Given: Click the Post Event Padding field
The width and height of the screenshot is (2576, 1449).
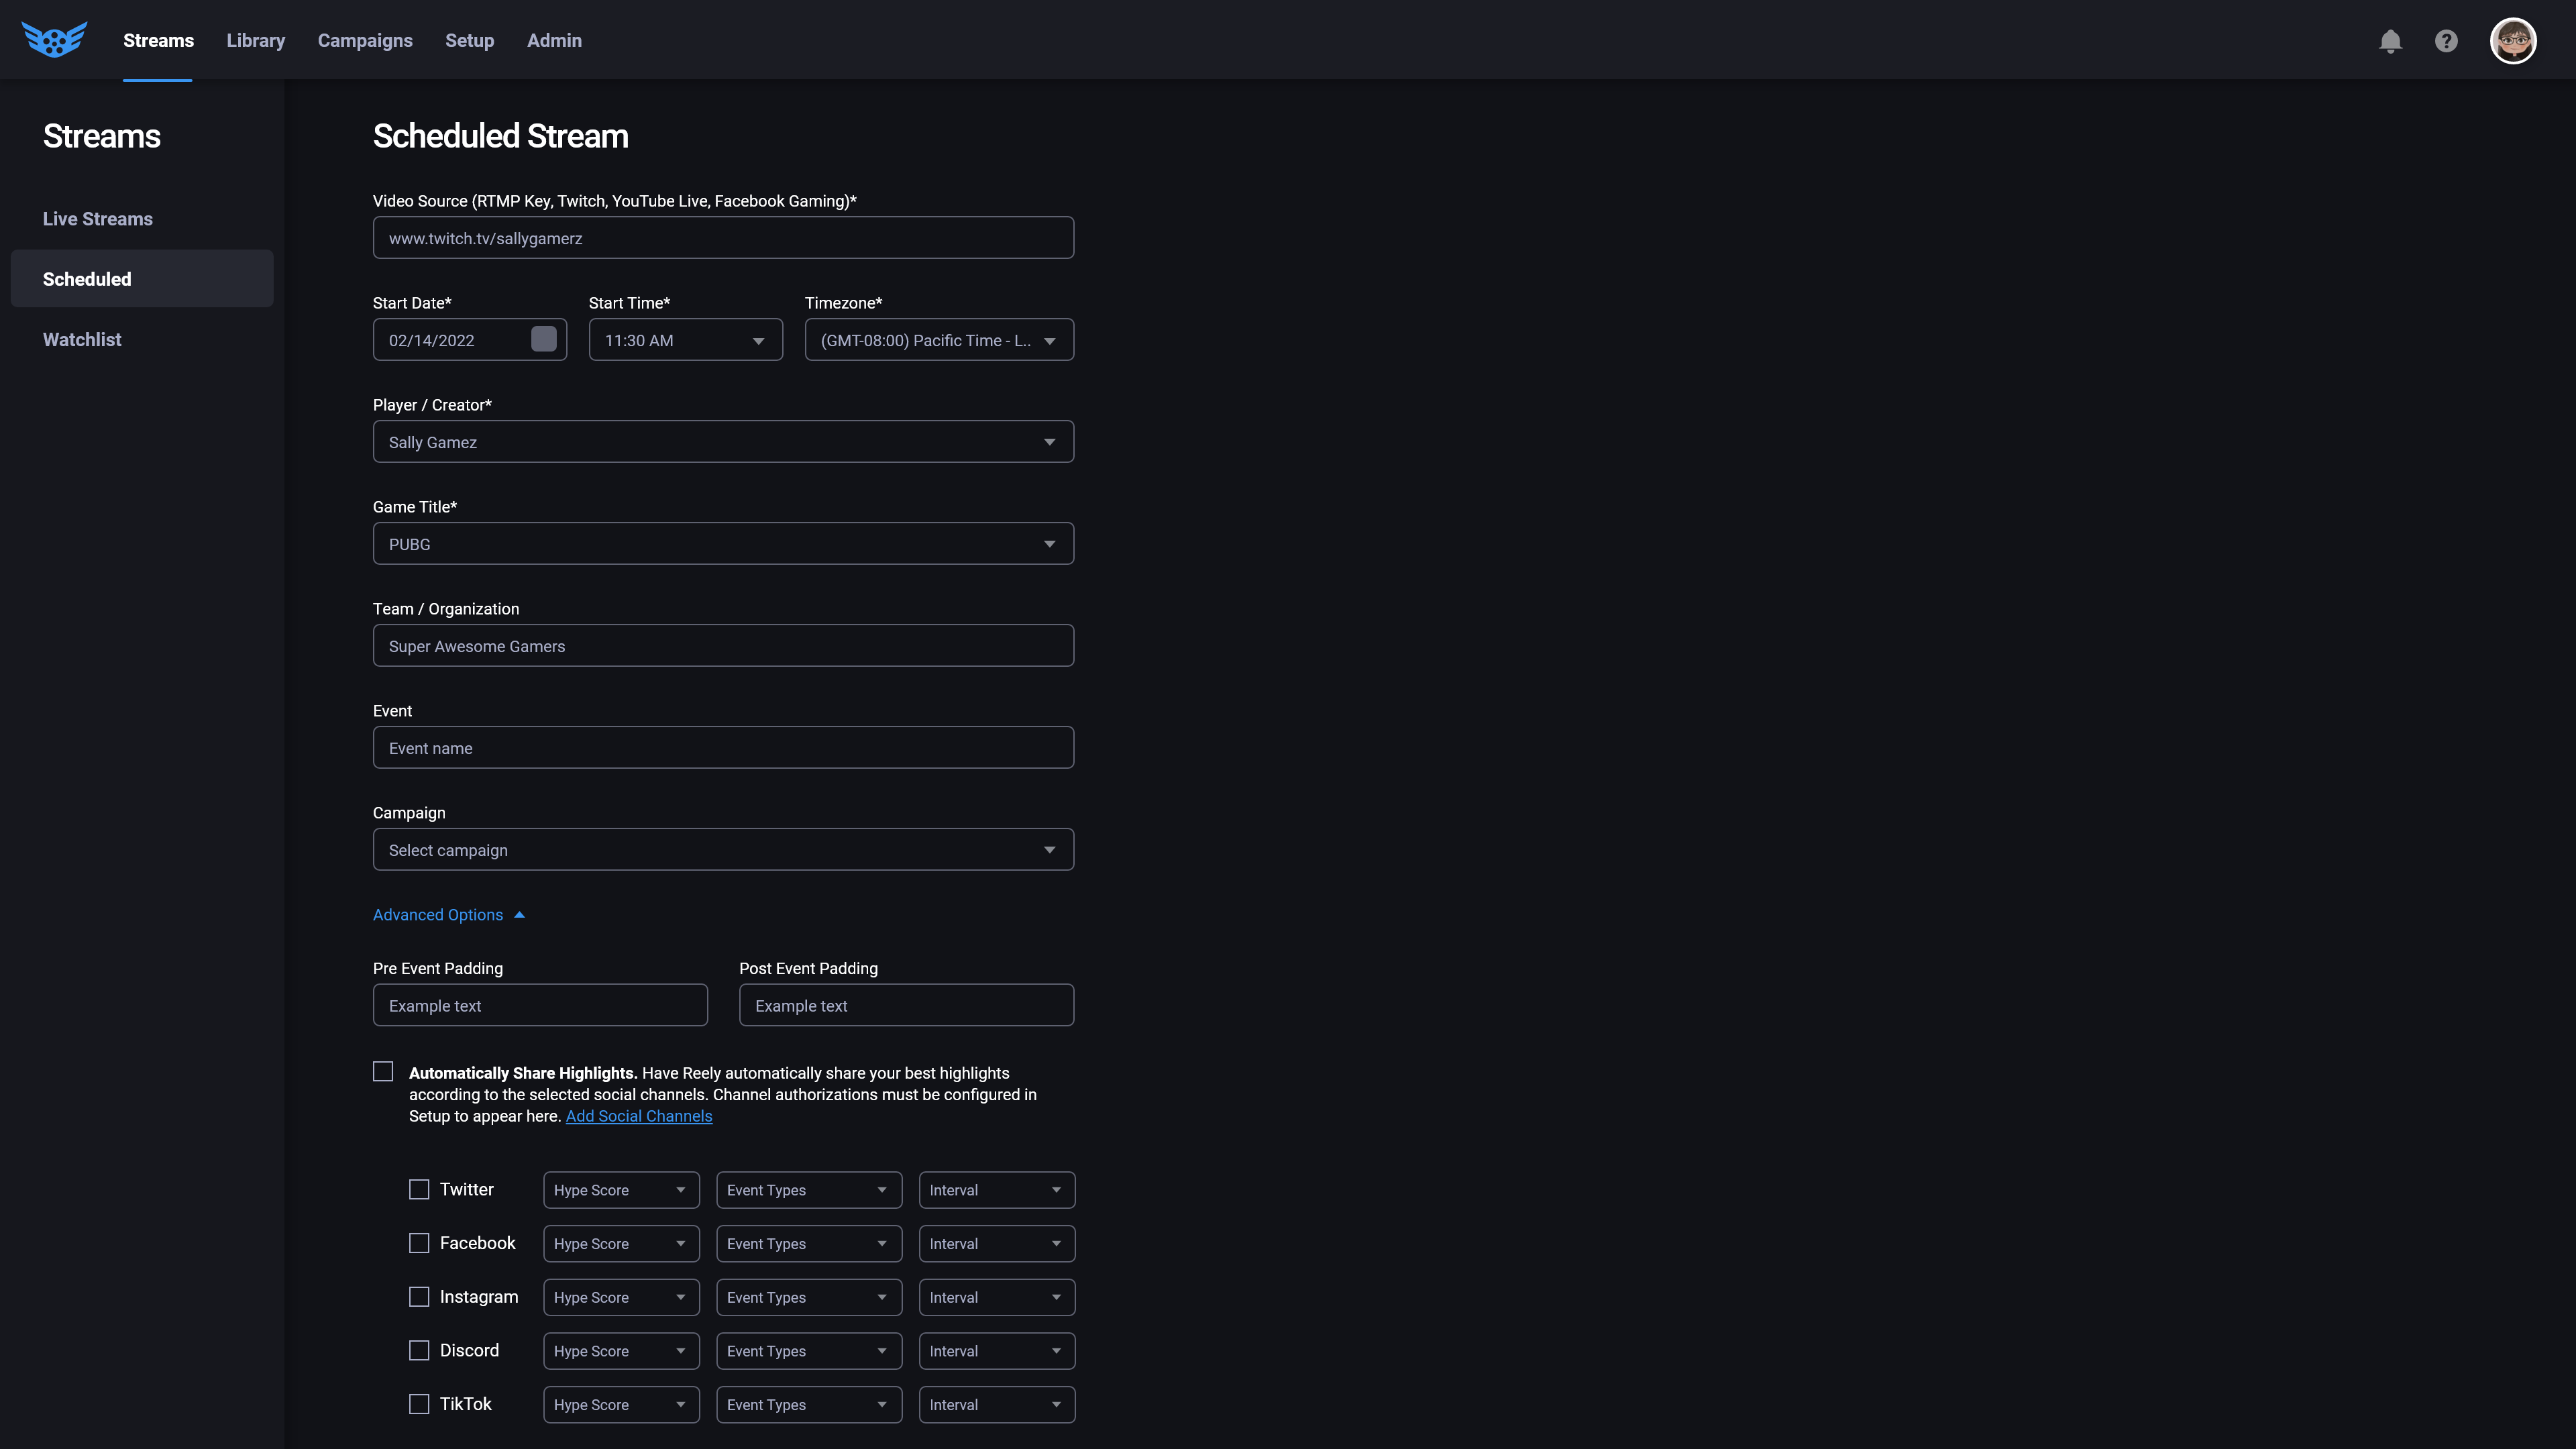Looking at the screenshot, I should tap(906, 1005).
